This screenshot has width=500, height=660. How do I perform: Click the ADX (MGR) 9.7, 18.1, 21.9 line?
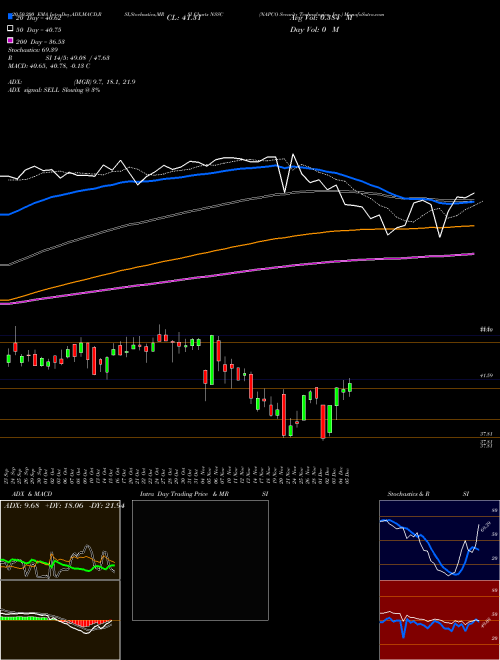tap(72, 82)
